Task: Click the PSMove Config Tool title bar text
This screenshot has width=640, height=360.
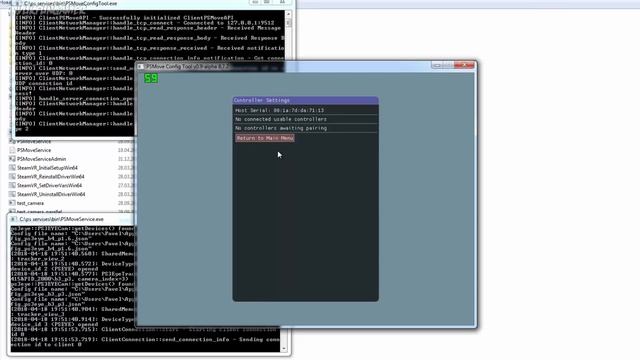Action: 188,66
